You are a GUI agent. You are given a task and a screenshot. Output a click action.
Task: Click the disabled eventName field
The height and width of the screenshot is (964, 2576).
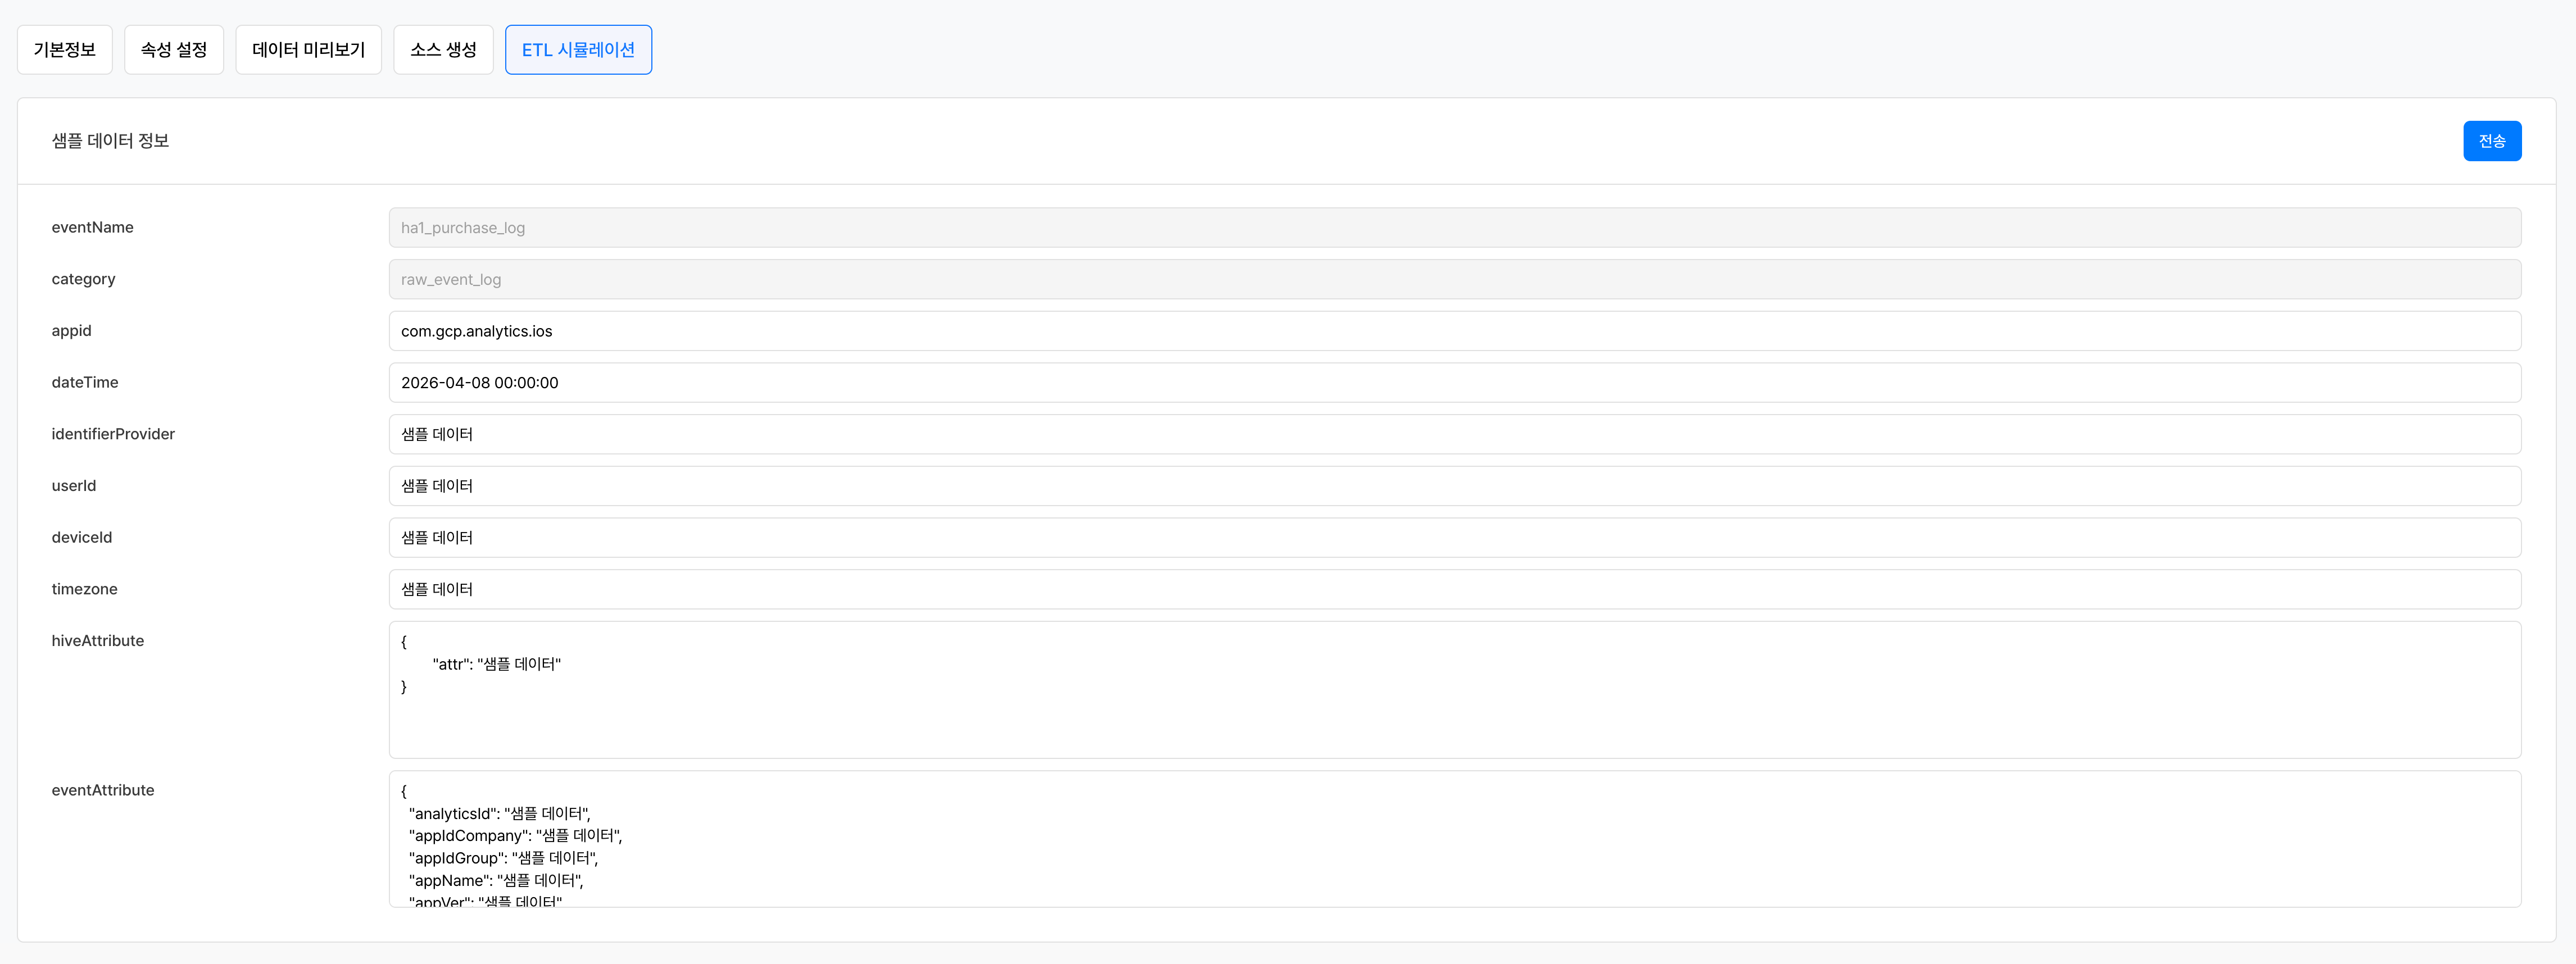tap(1454, 228)
